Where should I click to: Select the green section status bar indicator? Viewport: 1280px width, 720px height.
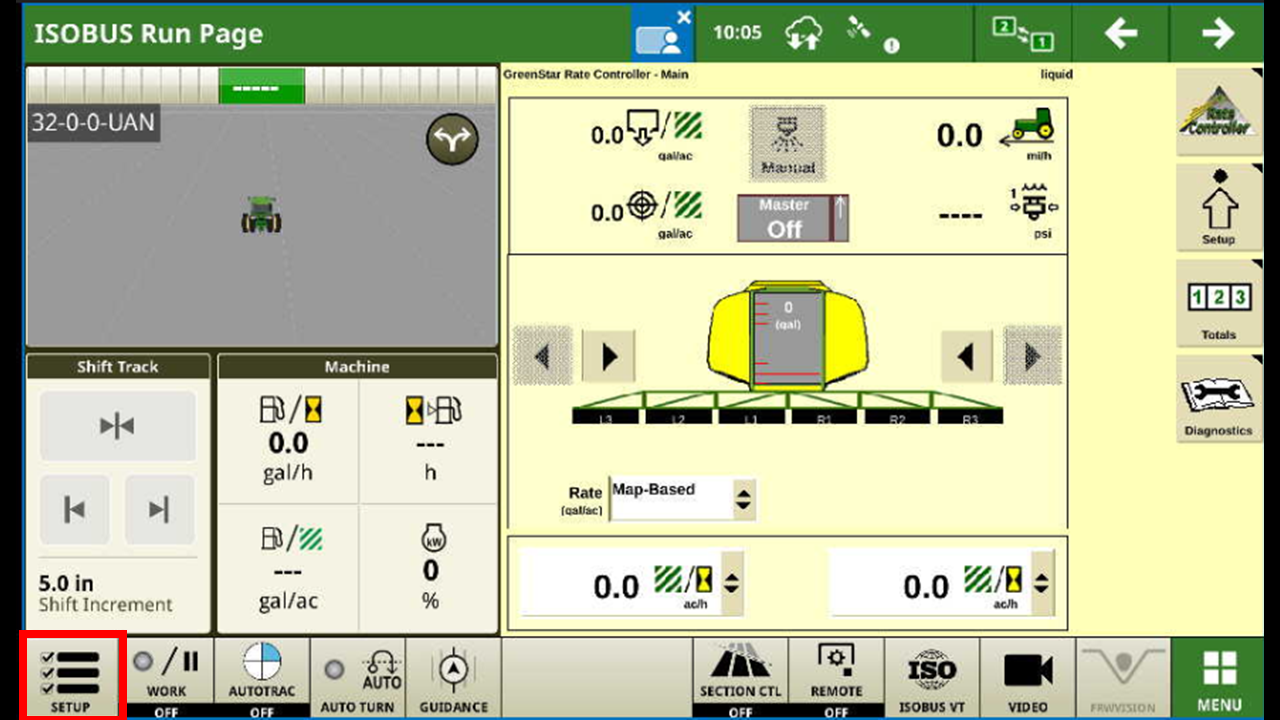[x=262, y=87]
